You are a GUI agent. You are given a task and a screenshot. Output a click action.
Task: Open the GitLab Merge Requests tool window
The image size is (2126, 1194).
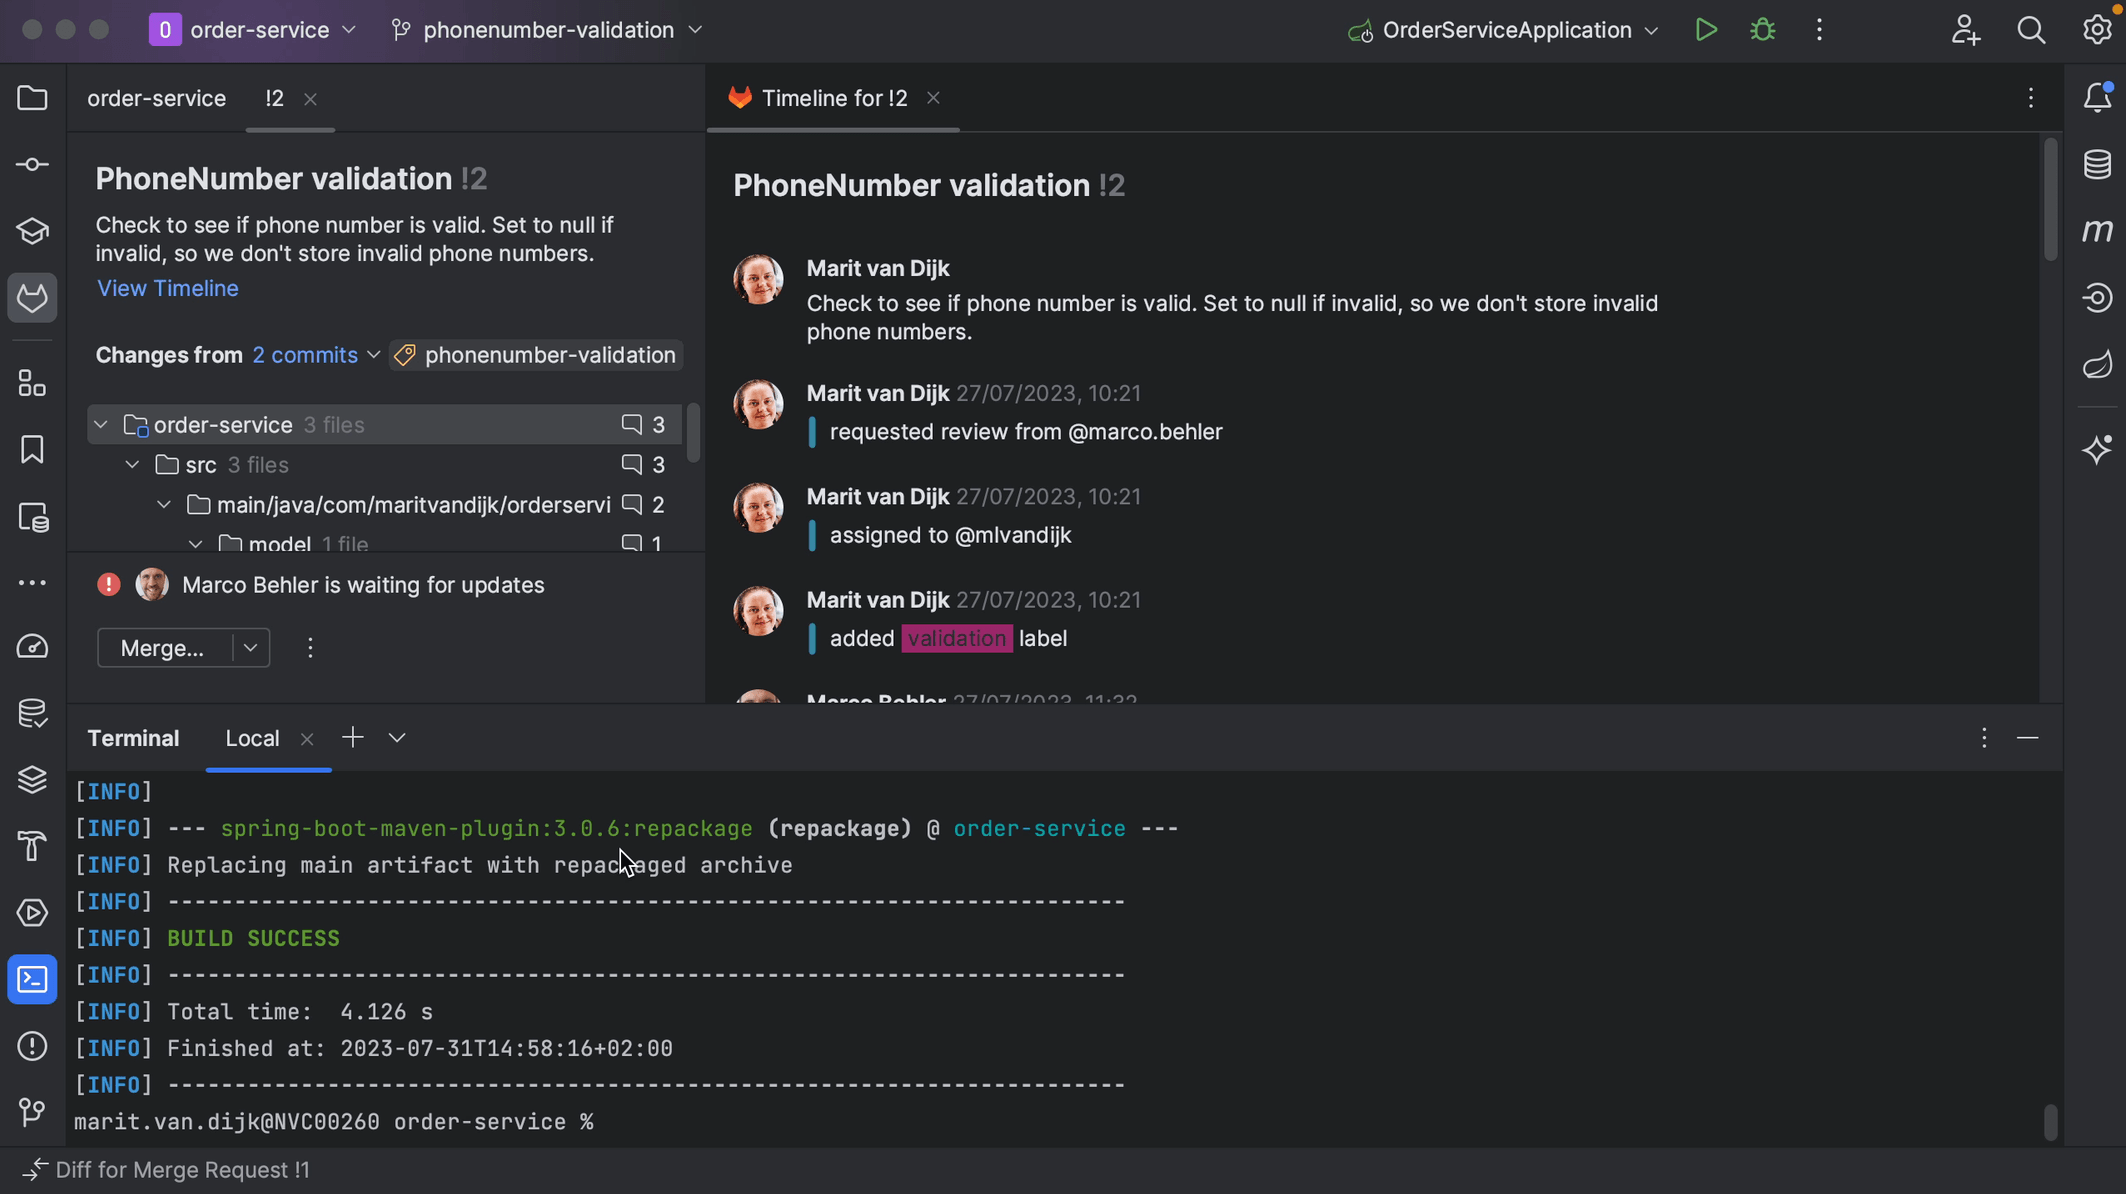pyautogui.click(x=32, y=298)
